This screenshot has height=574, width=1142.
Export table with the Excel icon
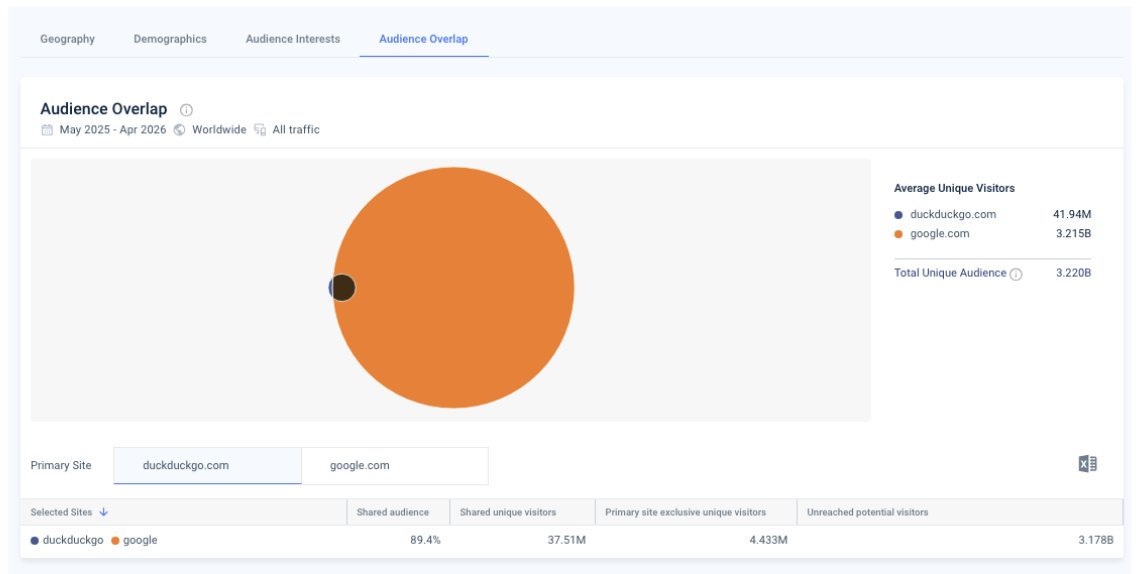click(1087, 464)
